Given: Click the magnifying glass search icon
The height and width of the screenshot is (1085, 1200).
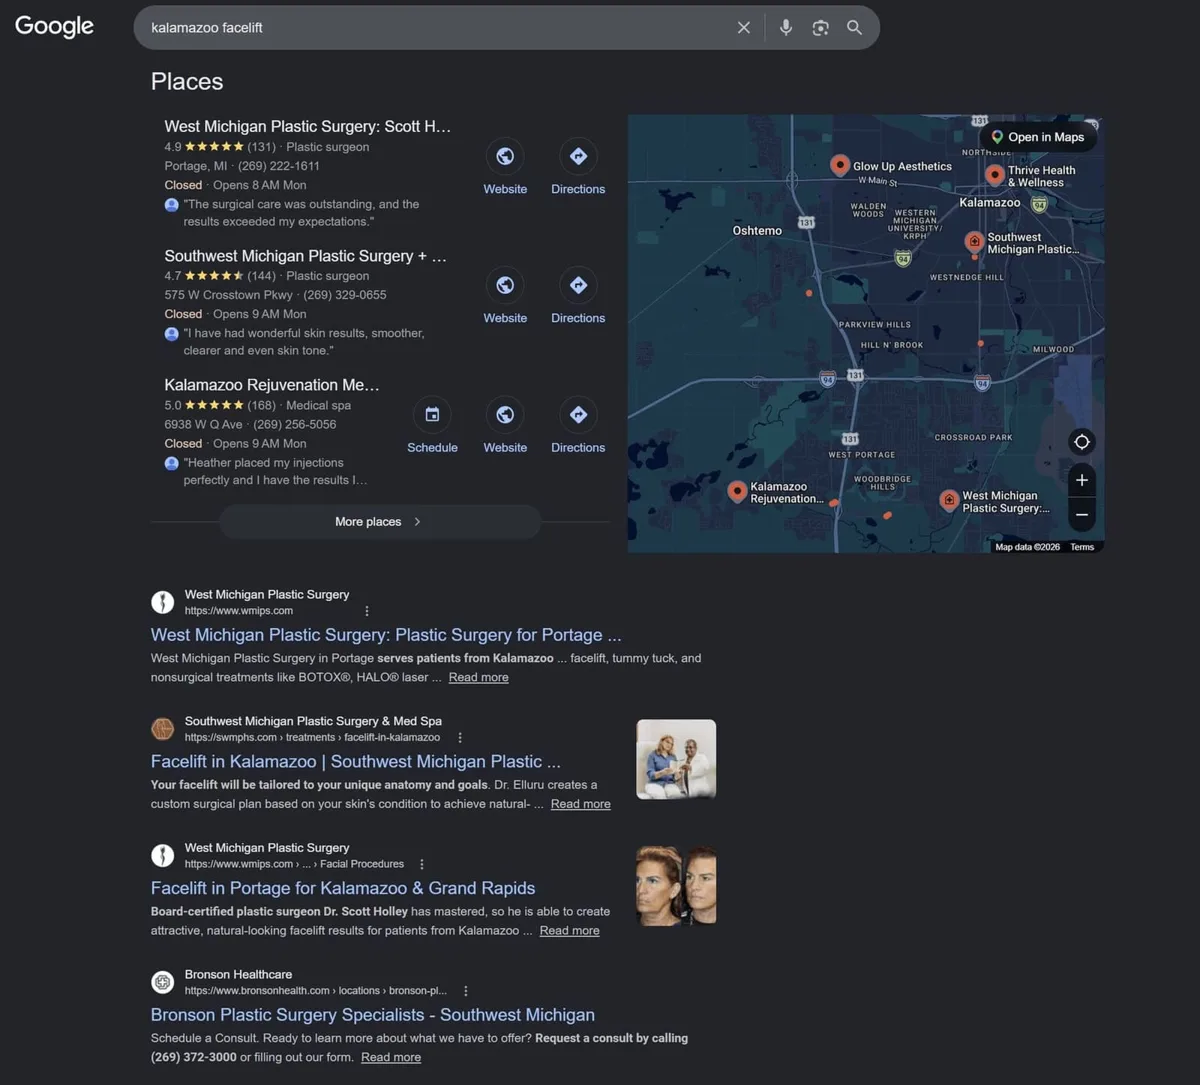Looking at the screenshot, I should click(x=854, y=28).
